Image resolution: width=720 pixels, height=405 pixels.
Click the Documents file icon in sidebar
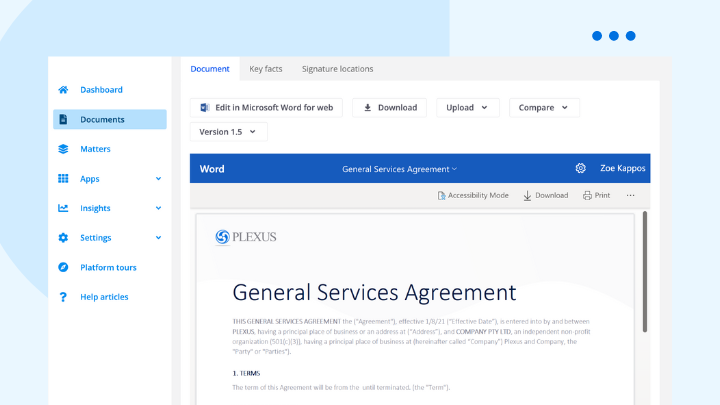pyautogui.click(x=63, y=119)
